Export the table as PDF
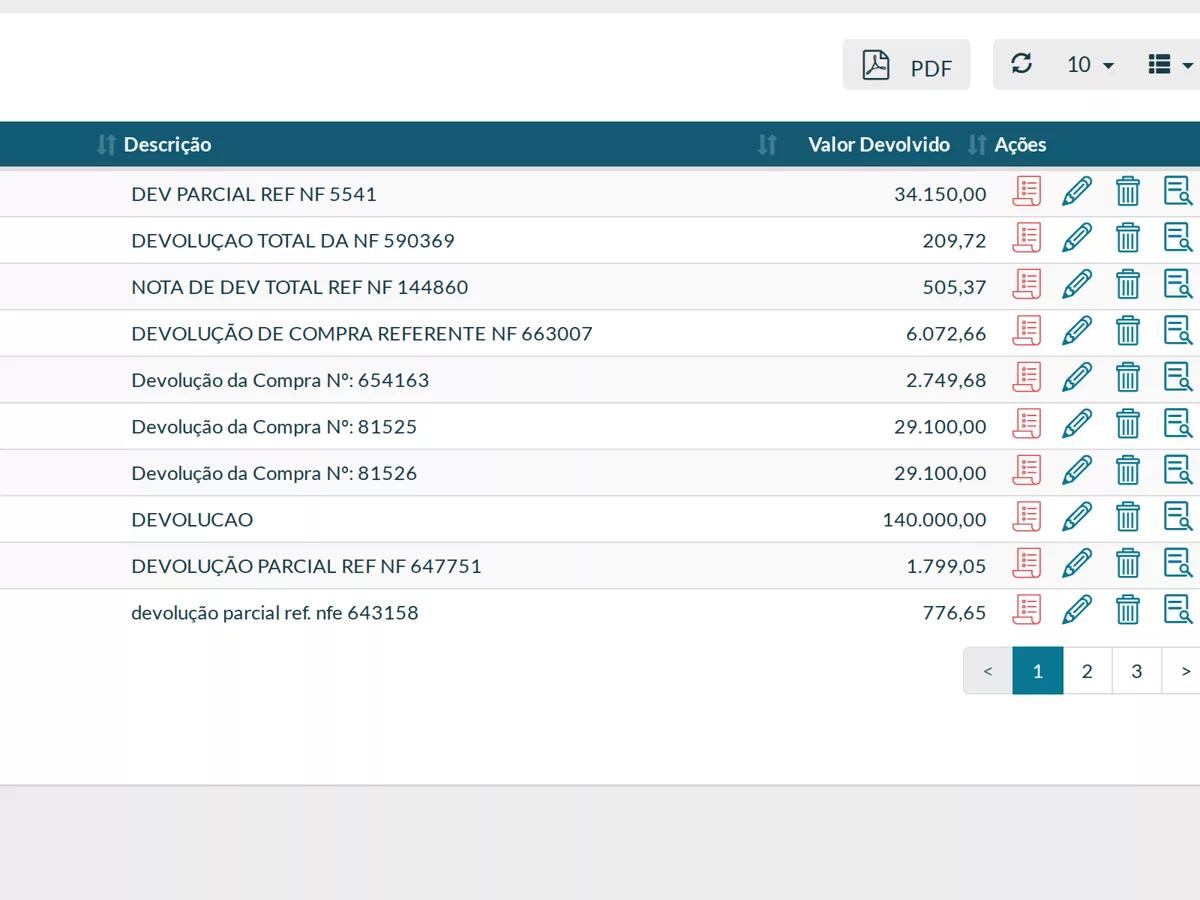The height and width of the screenshot is (900, 1200). 907,65
